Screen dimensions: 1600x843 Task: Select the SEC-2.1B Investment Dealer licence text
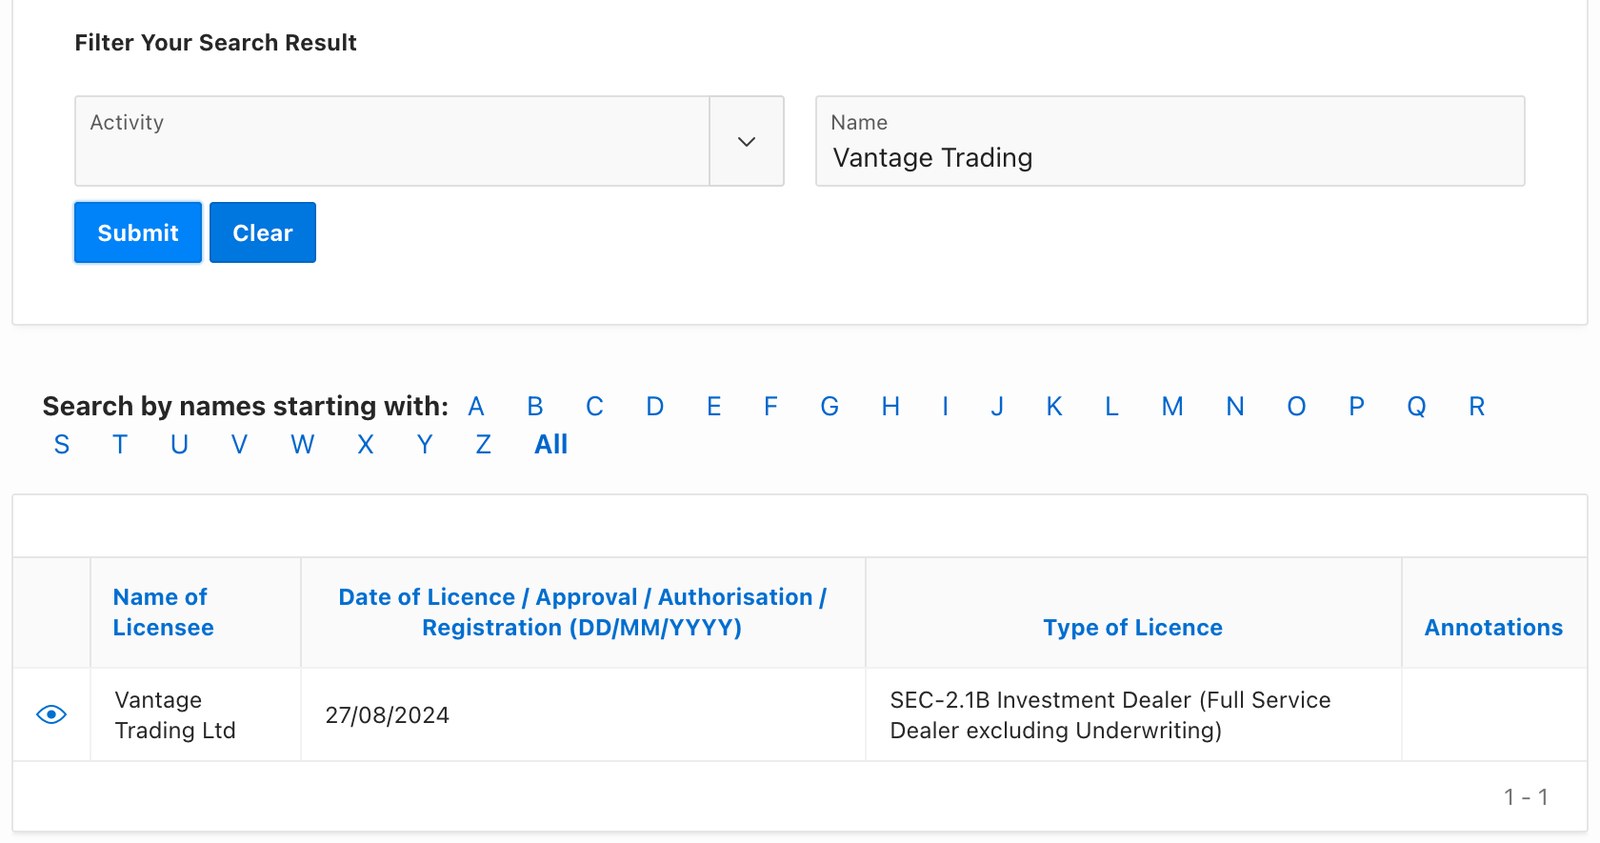1110,715
